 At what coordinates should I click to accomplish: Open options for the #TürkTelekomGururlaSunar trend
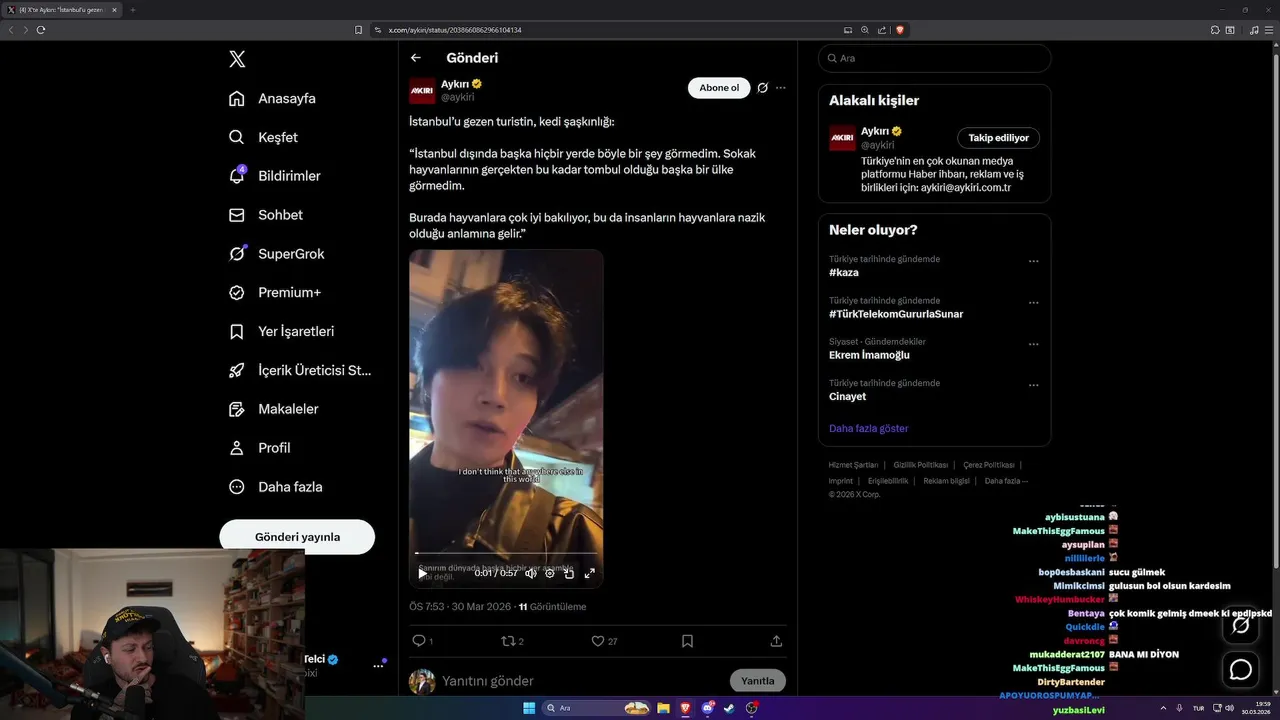[x=1034, y=303]
